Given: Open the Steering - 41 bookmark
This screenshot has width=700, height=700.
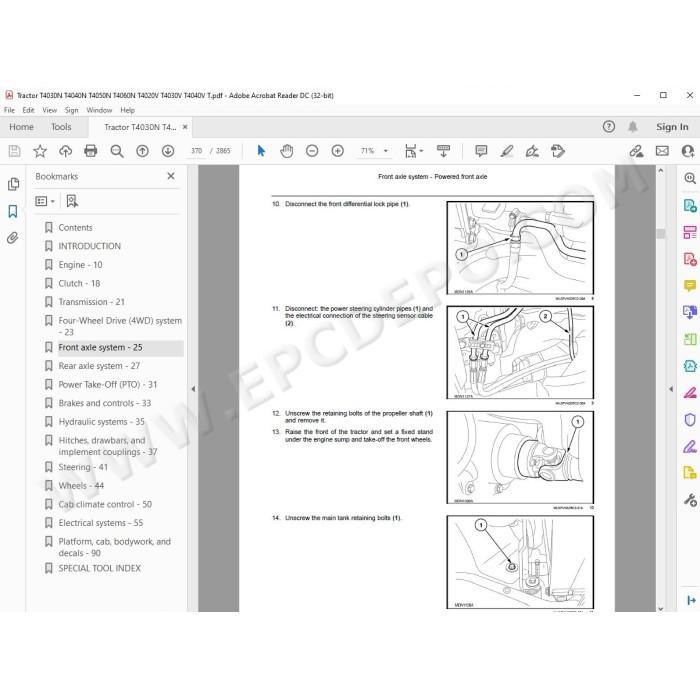Looking at the screenshot, I should [x=83, y=467].
